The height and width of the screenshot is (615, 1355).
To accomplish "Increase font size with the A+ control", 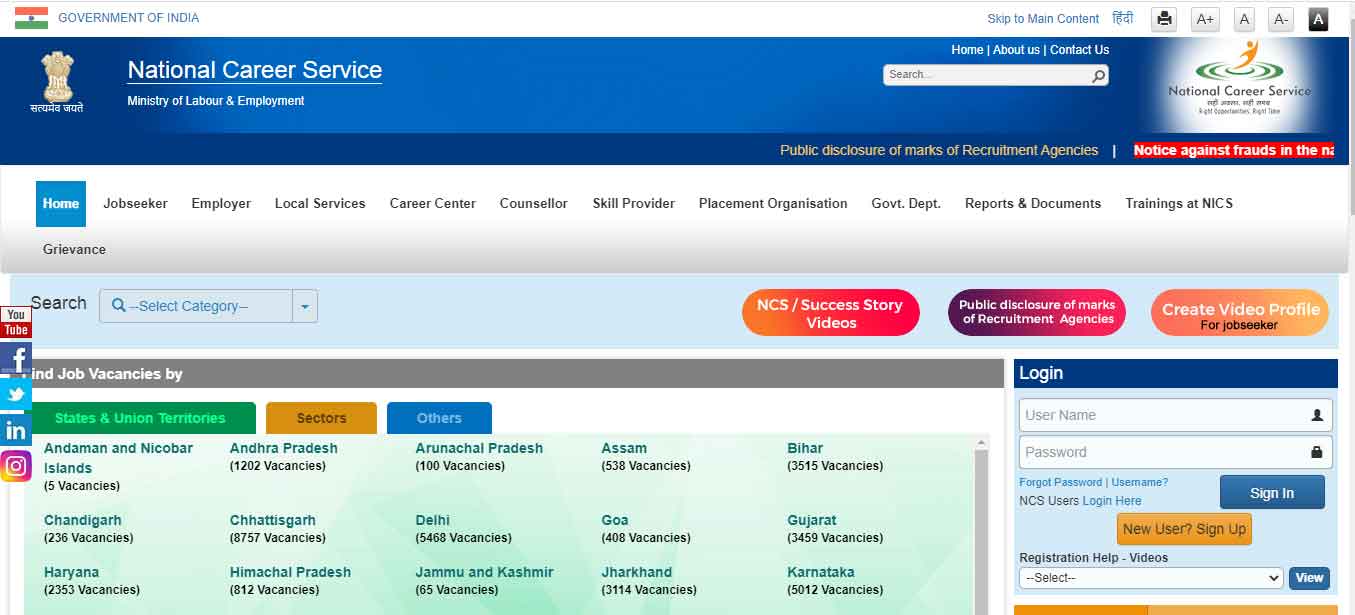I will (x=1205, y=19).
